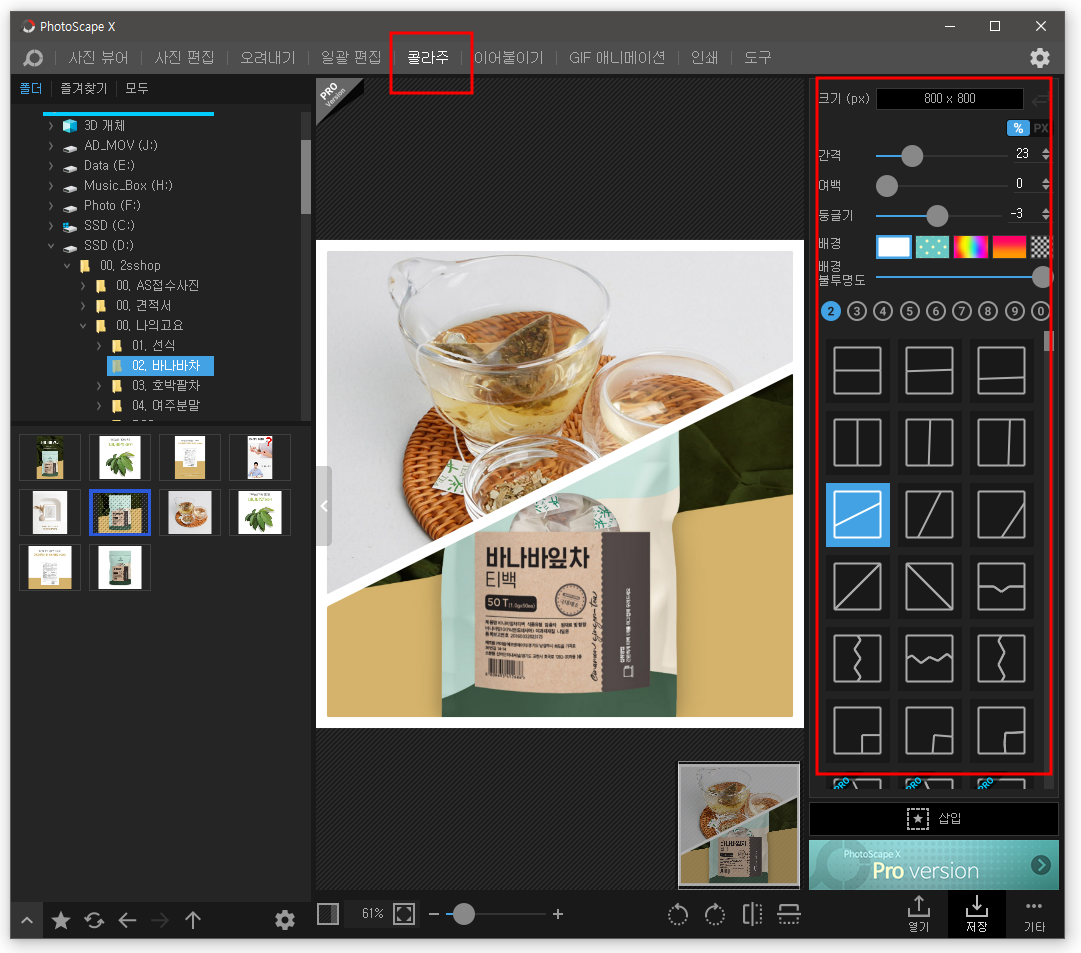Click the fit-to-screen zoom icon

404,914
